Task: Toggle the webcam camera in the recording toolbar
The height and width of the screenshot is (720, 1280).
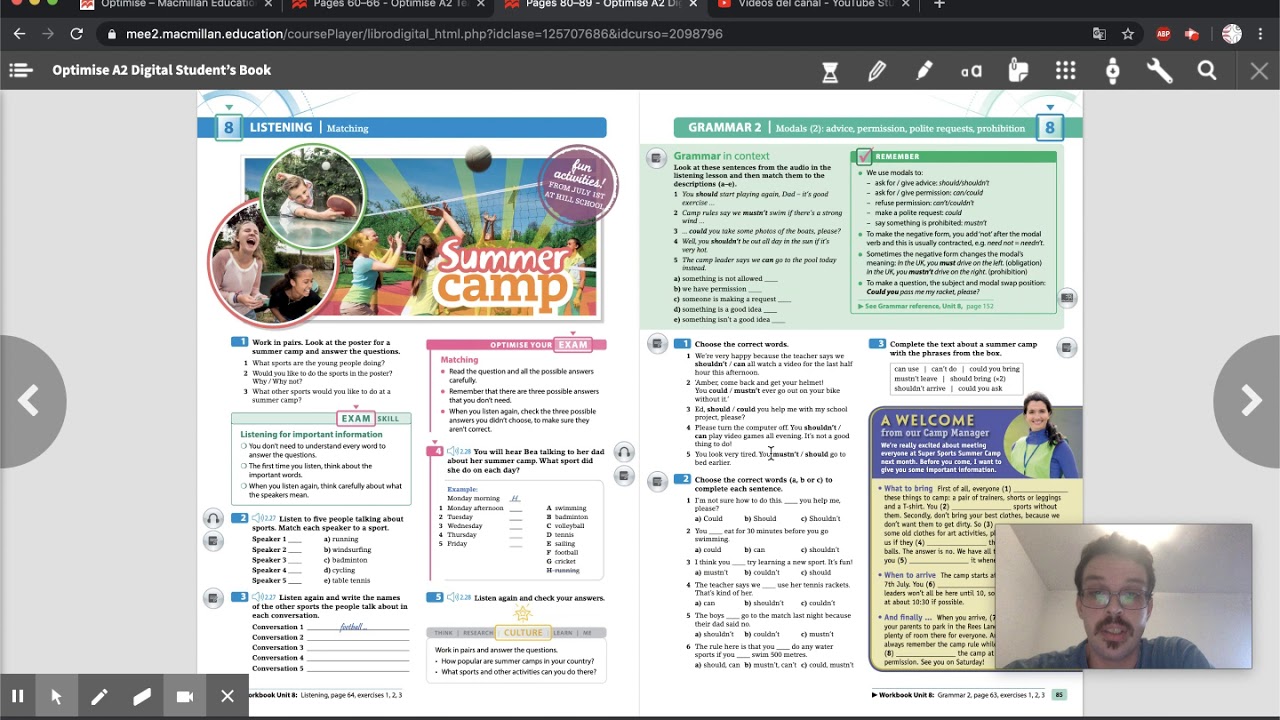Action: (185, 696)
